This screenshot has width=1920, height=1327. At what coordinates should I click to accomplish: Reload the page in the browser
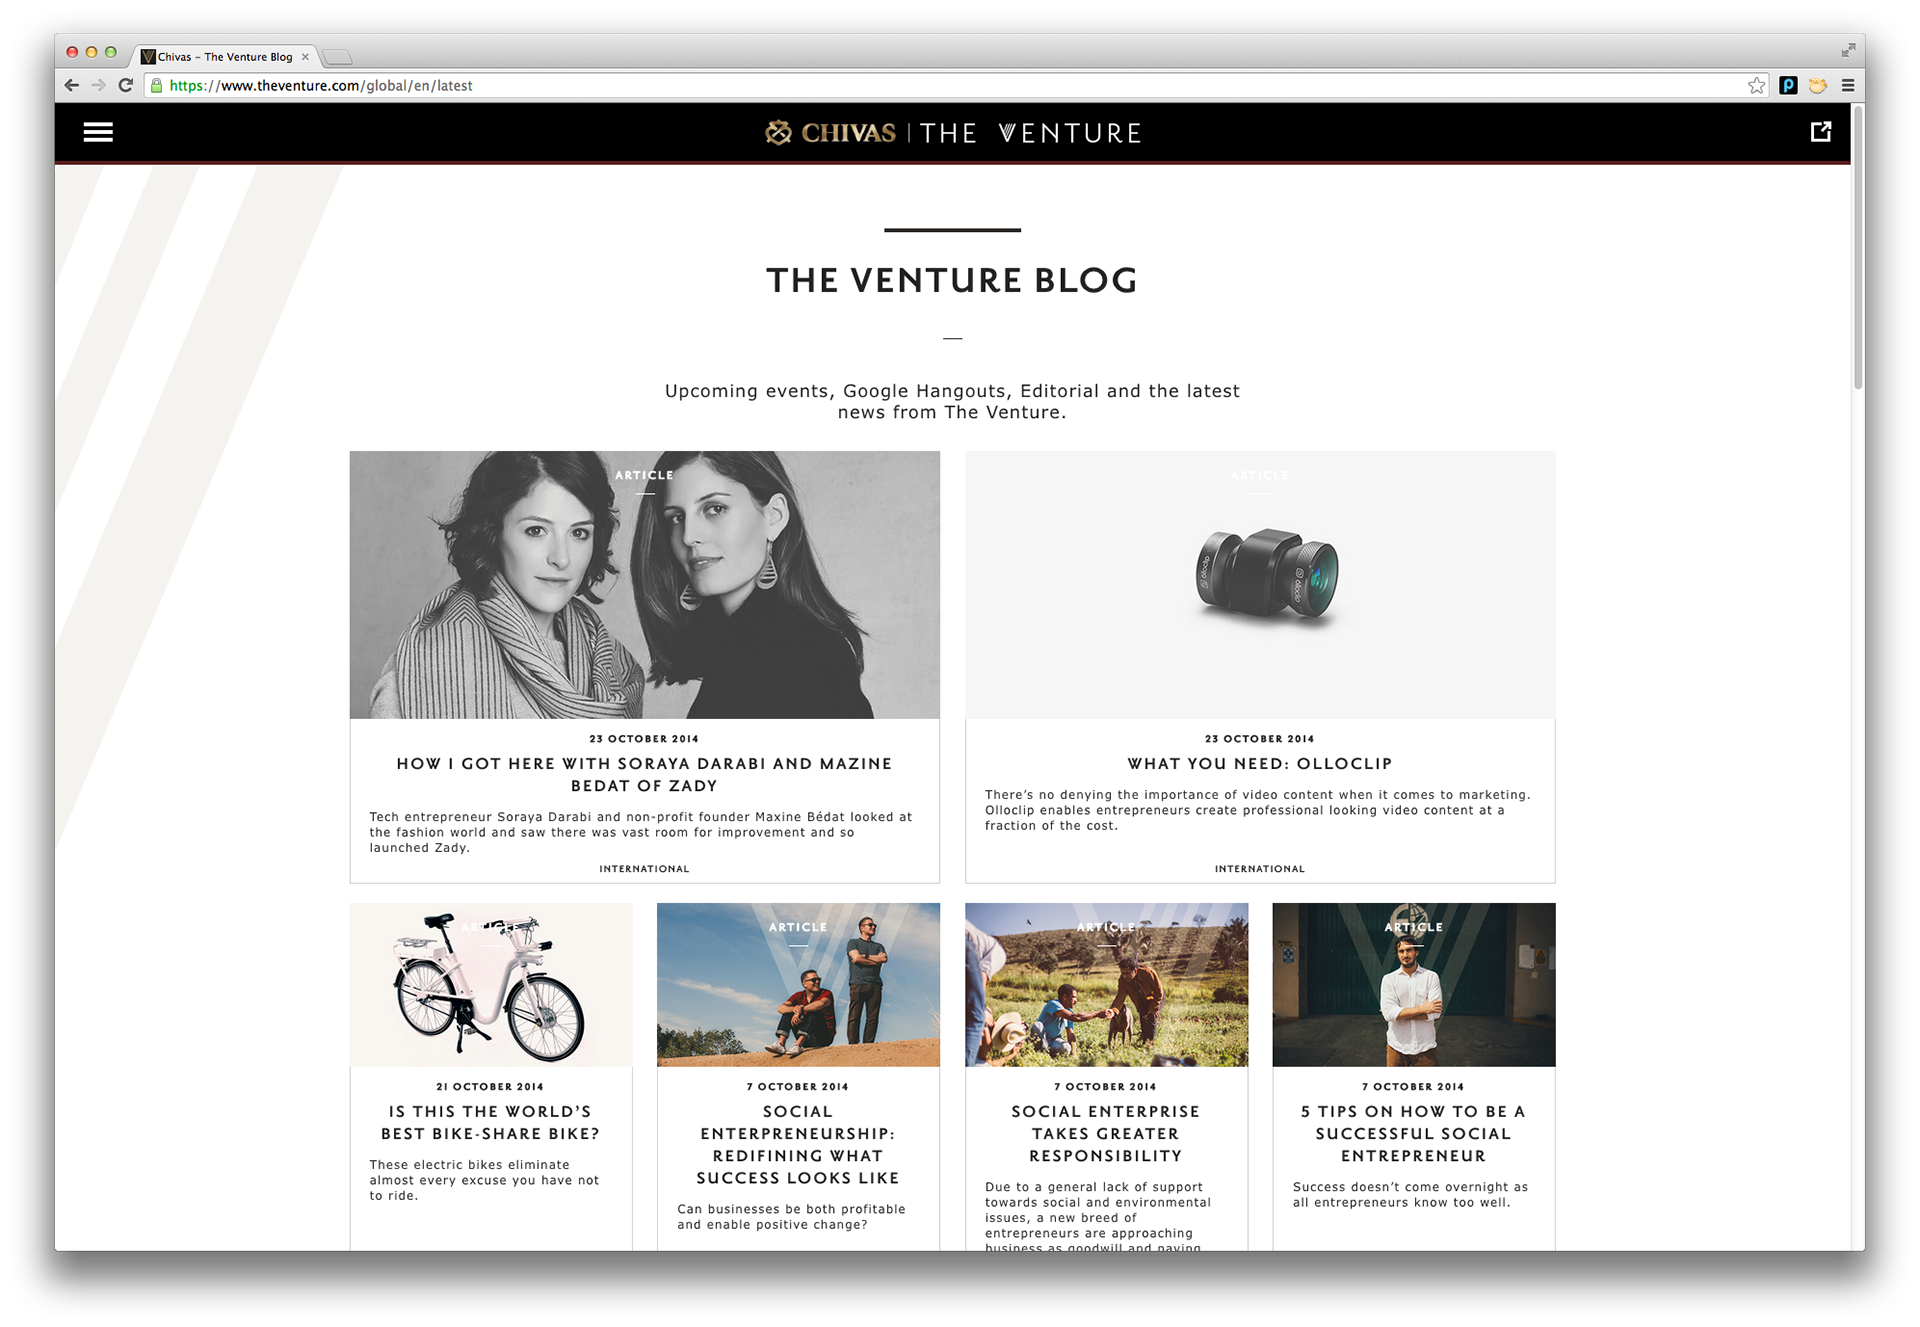126,86
